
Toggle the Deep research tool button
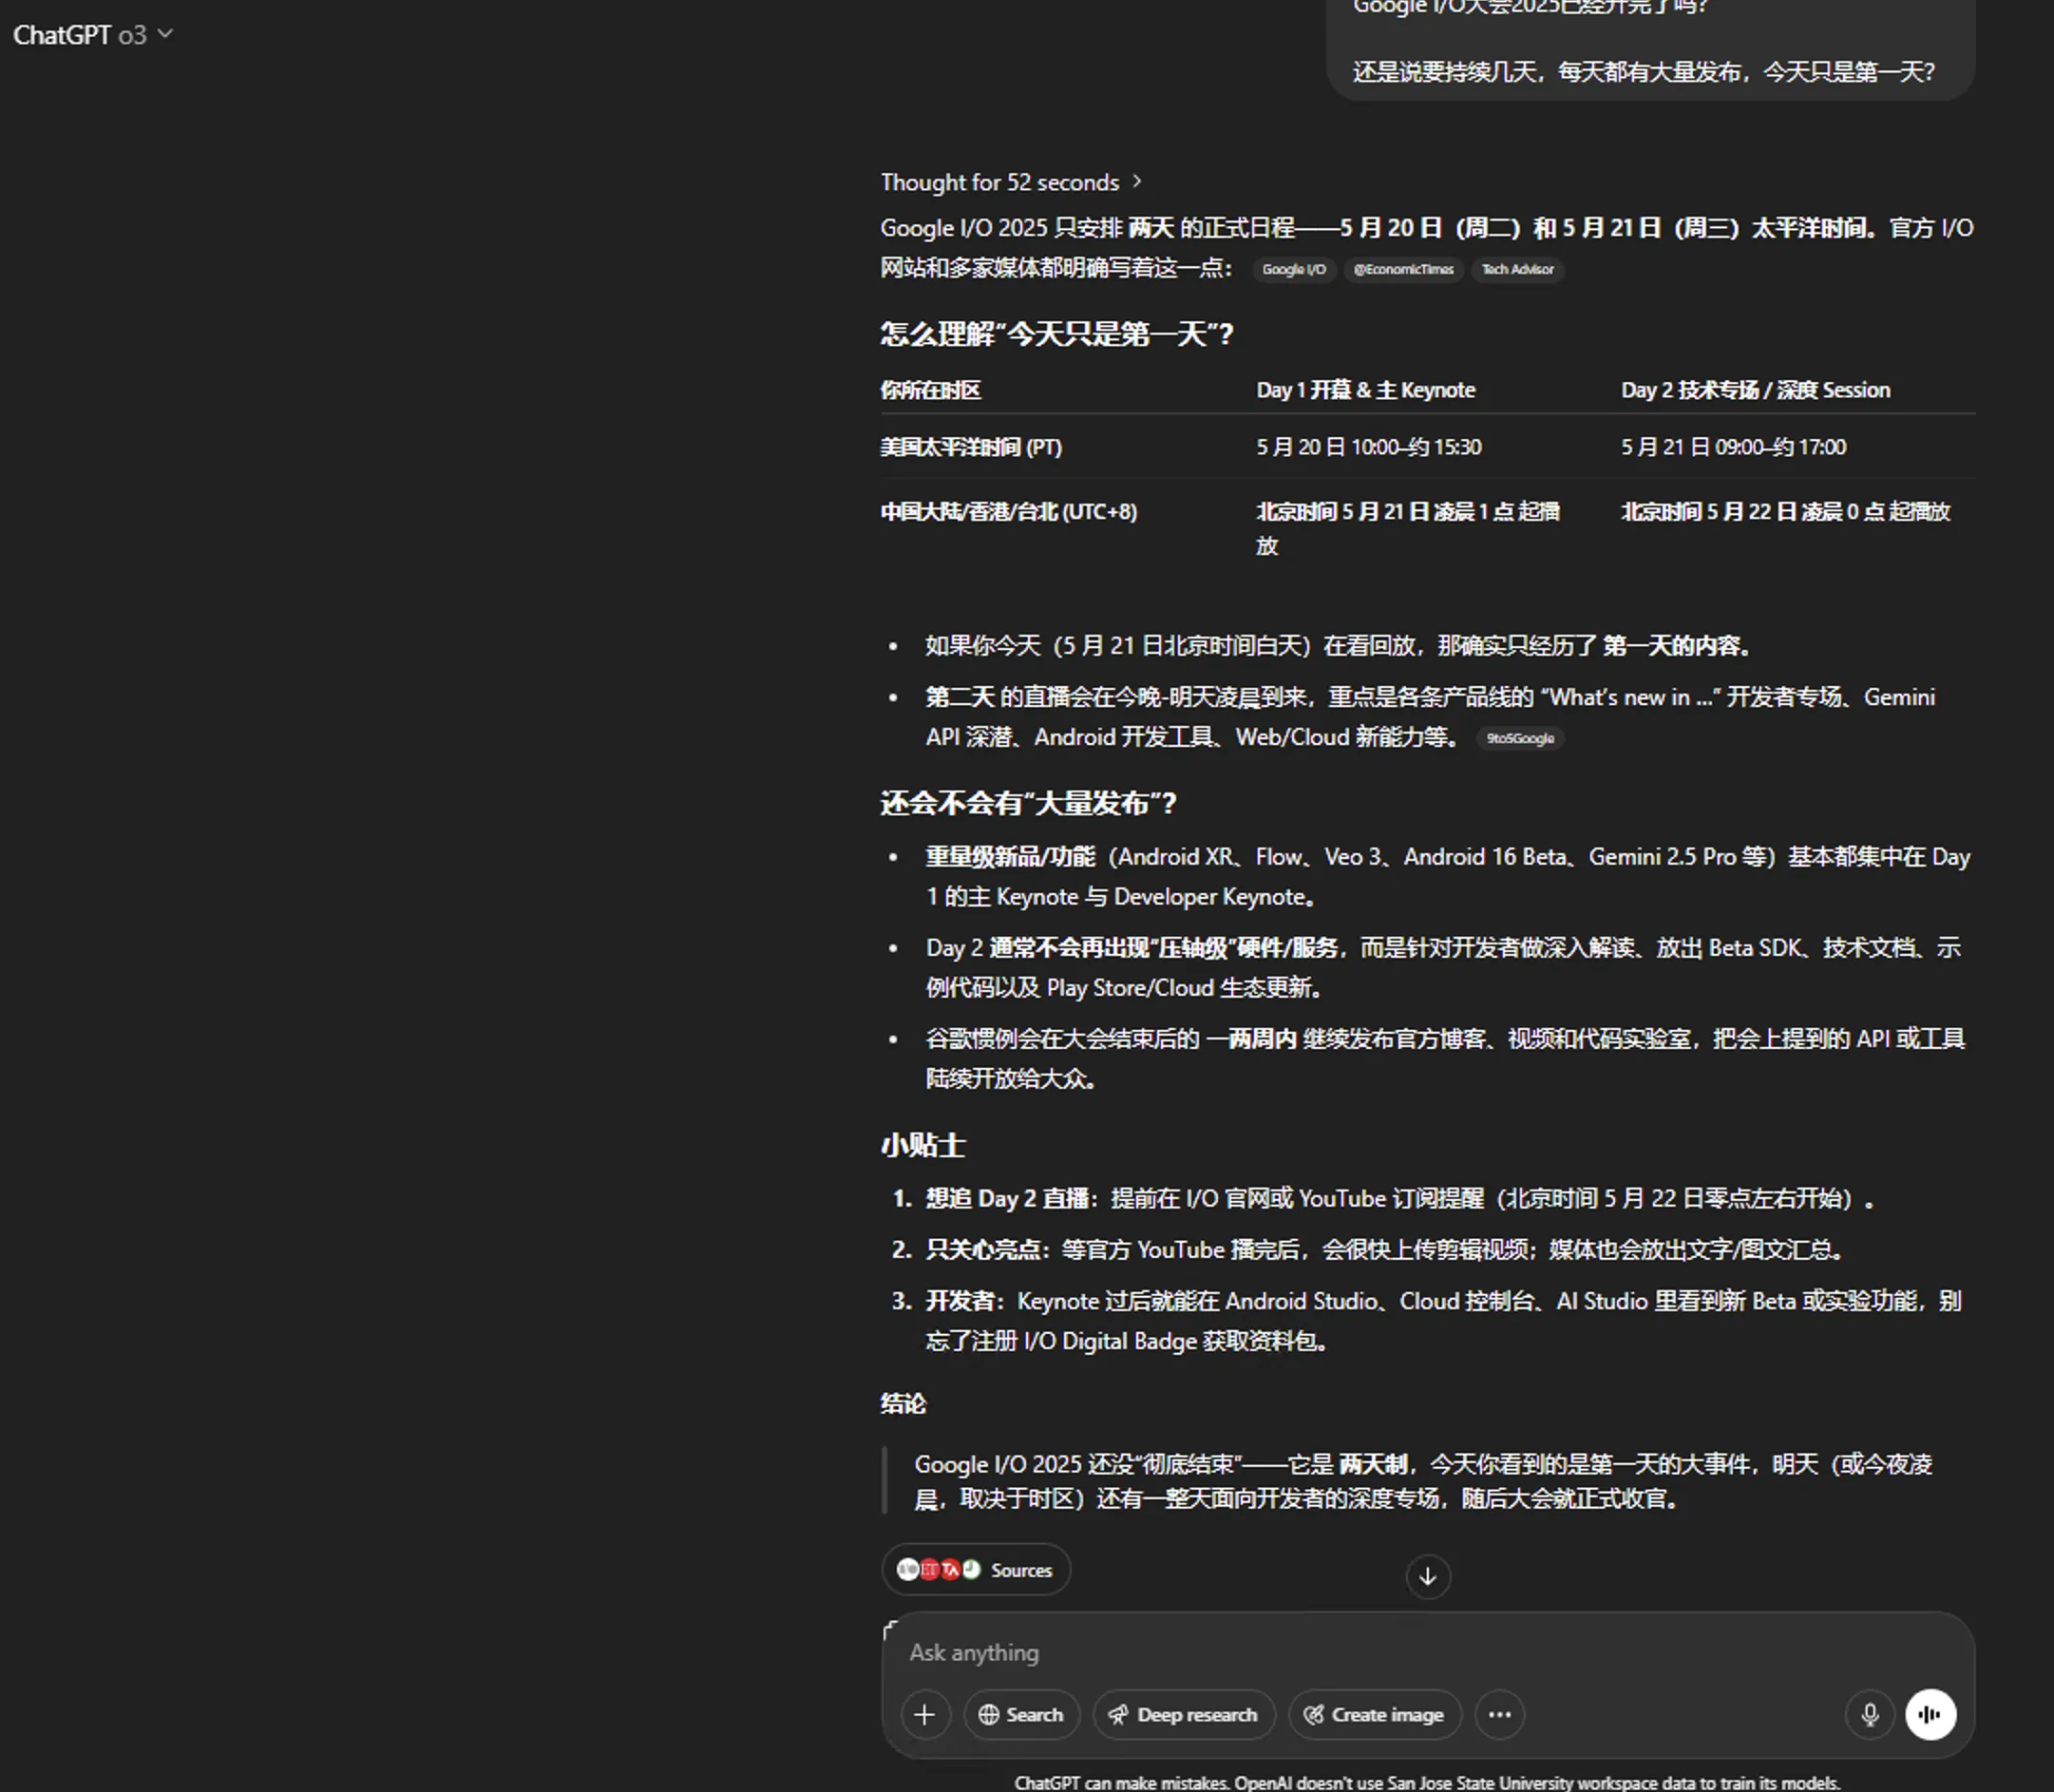(1183, 1714)
